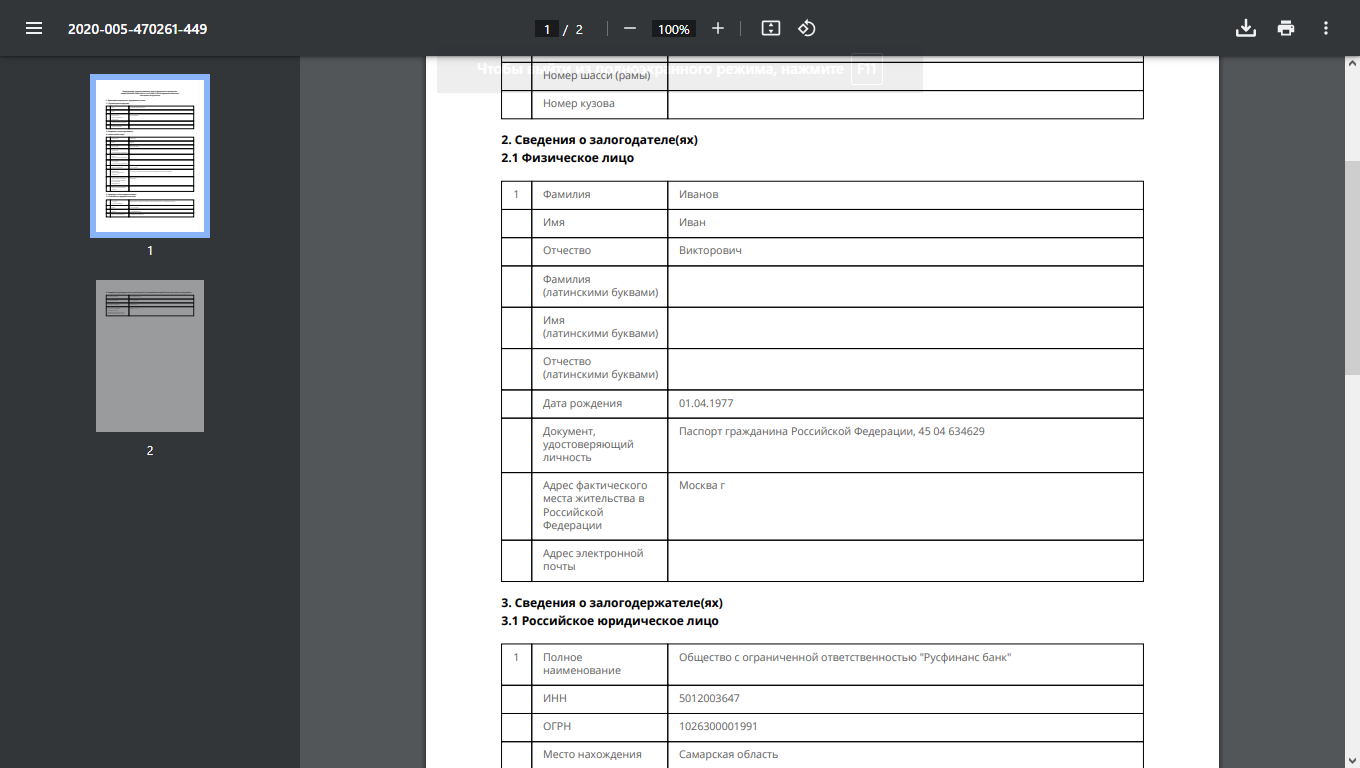
Task: Click the zoom in plus icon
Action: (717, 28)
